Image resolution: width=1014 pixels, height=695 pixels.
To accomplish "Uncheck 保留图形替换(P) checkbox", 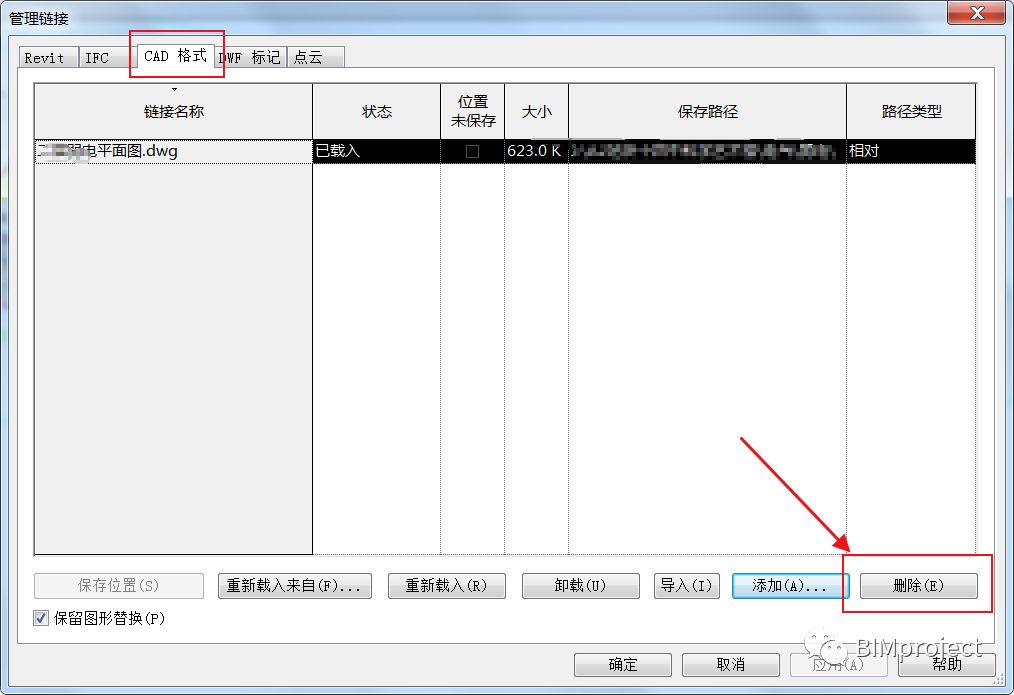I will pyautogui.click(x=41, y=618).
